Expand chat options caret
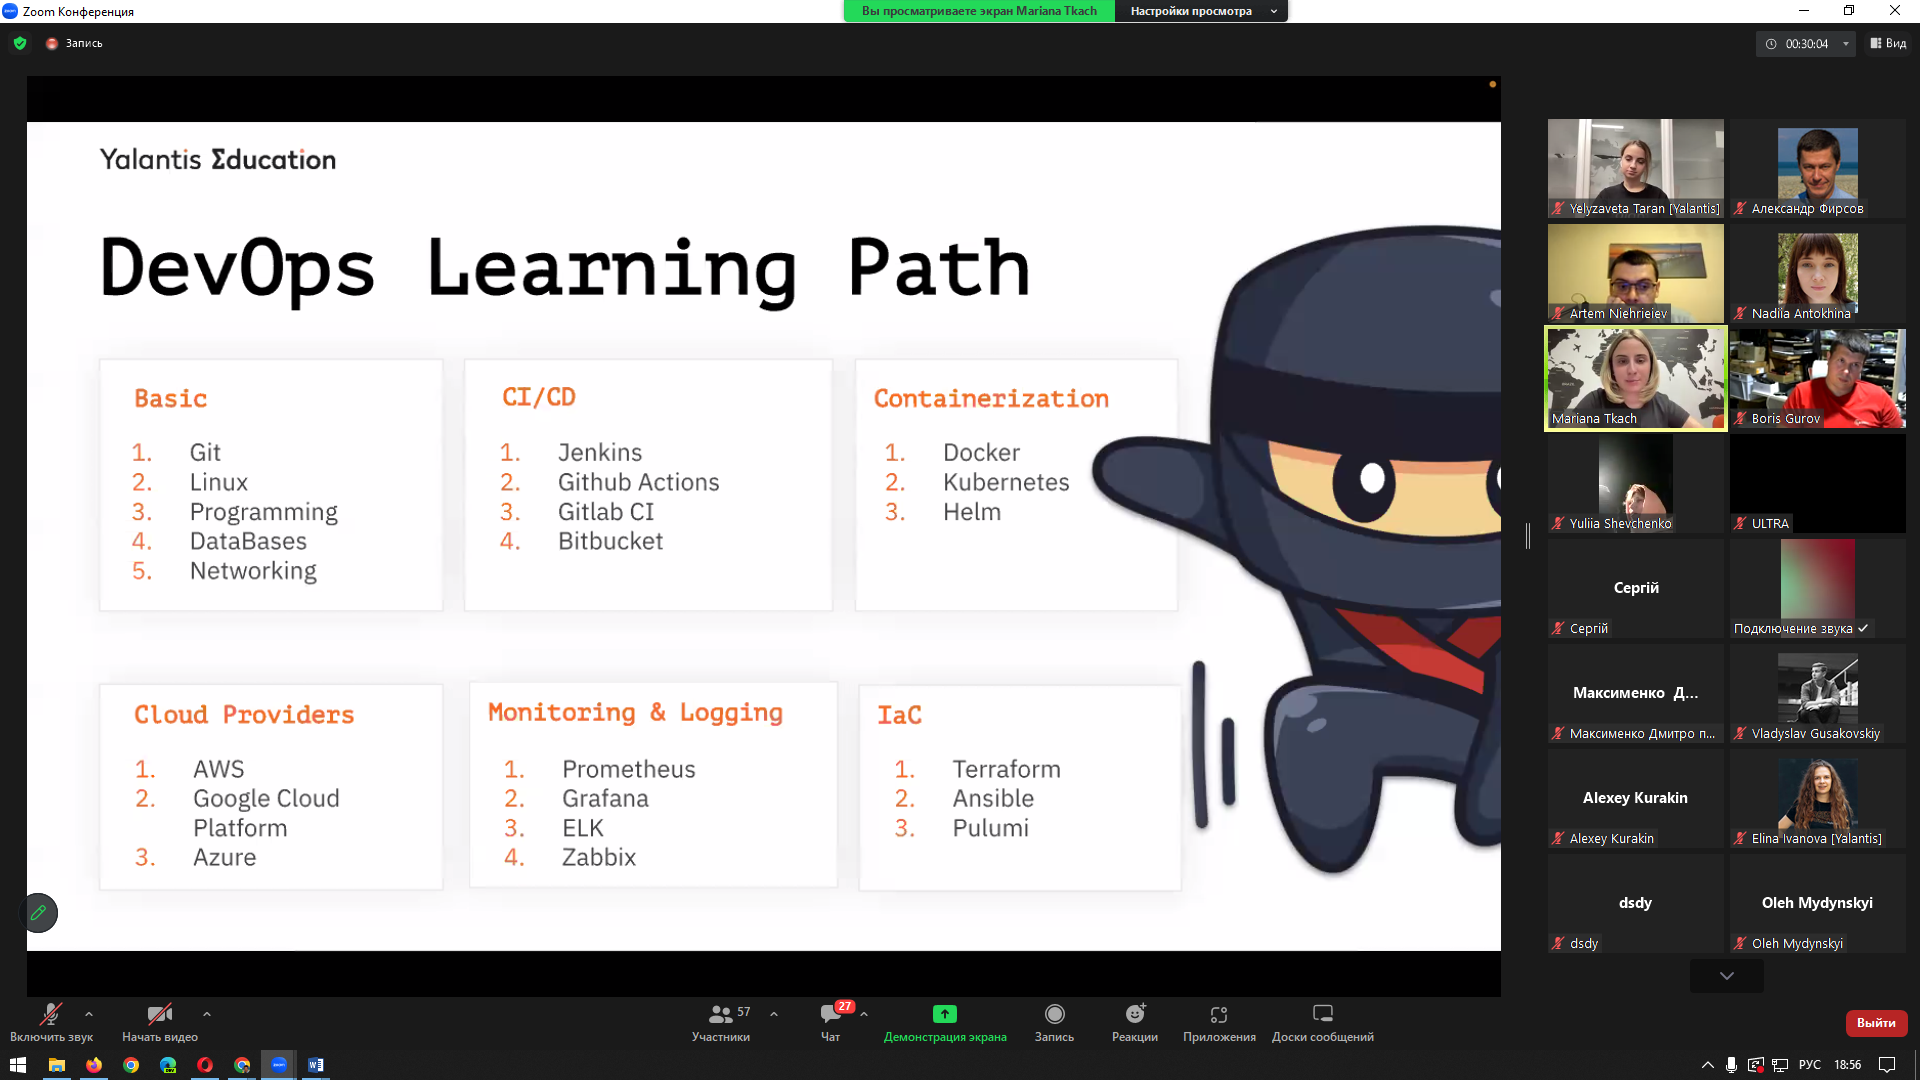The image size is (1920, 1080). click(864, 1014)
